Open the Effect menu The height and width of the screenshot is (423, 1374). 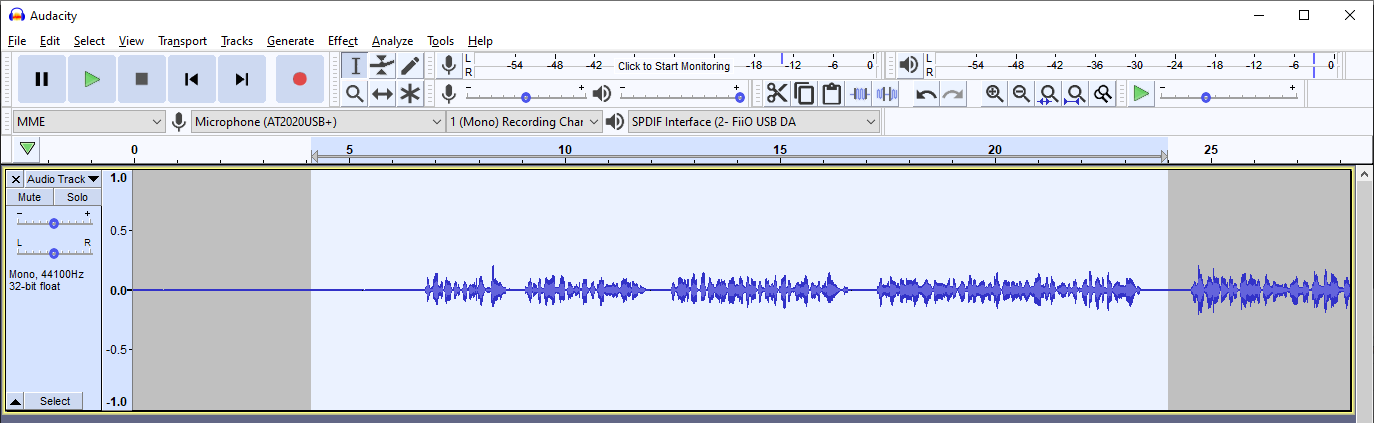click(x=343, y=41)
